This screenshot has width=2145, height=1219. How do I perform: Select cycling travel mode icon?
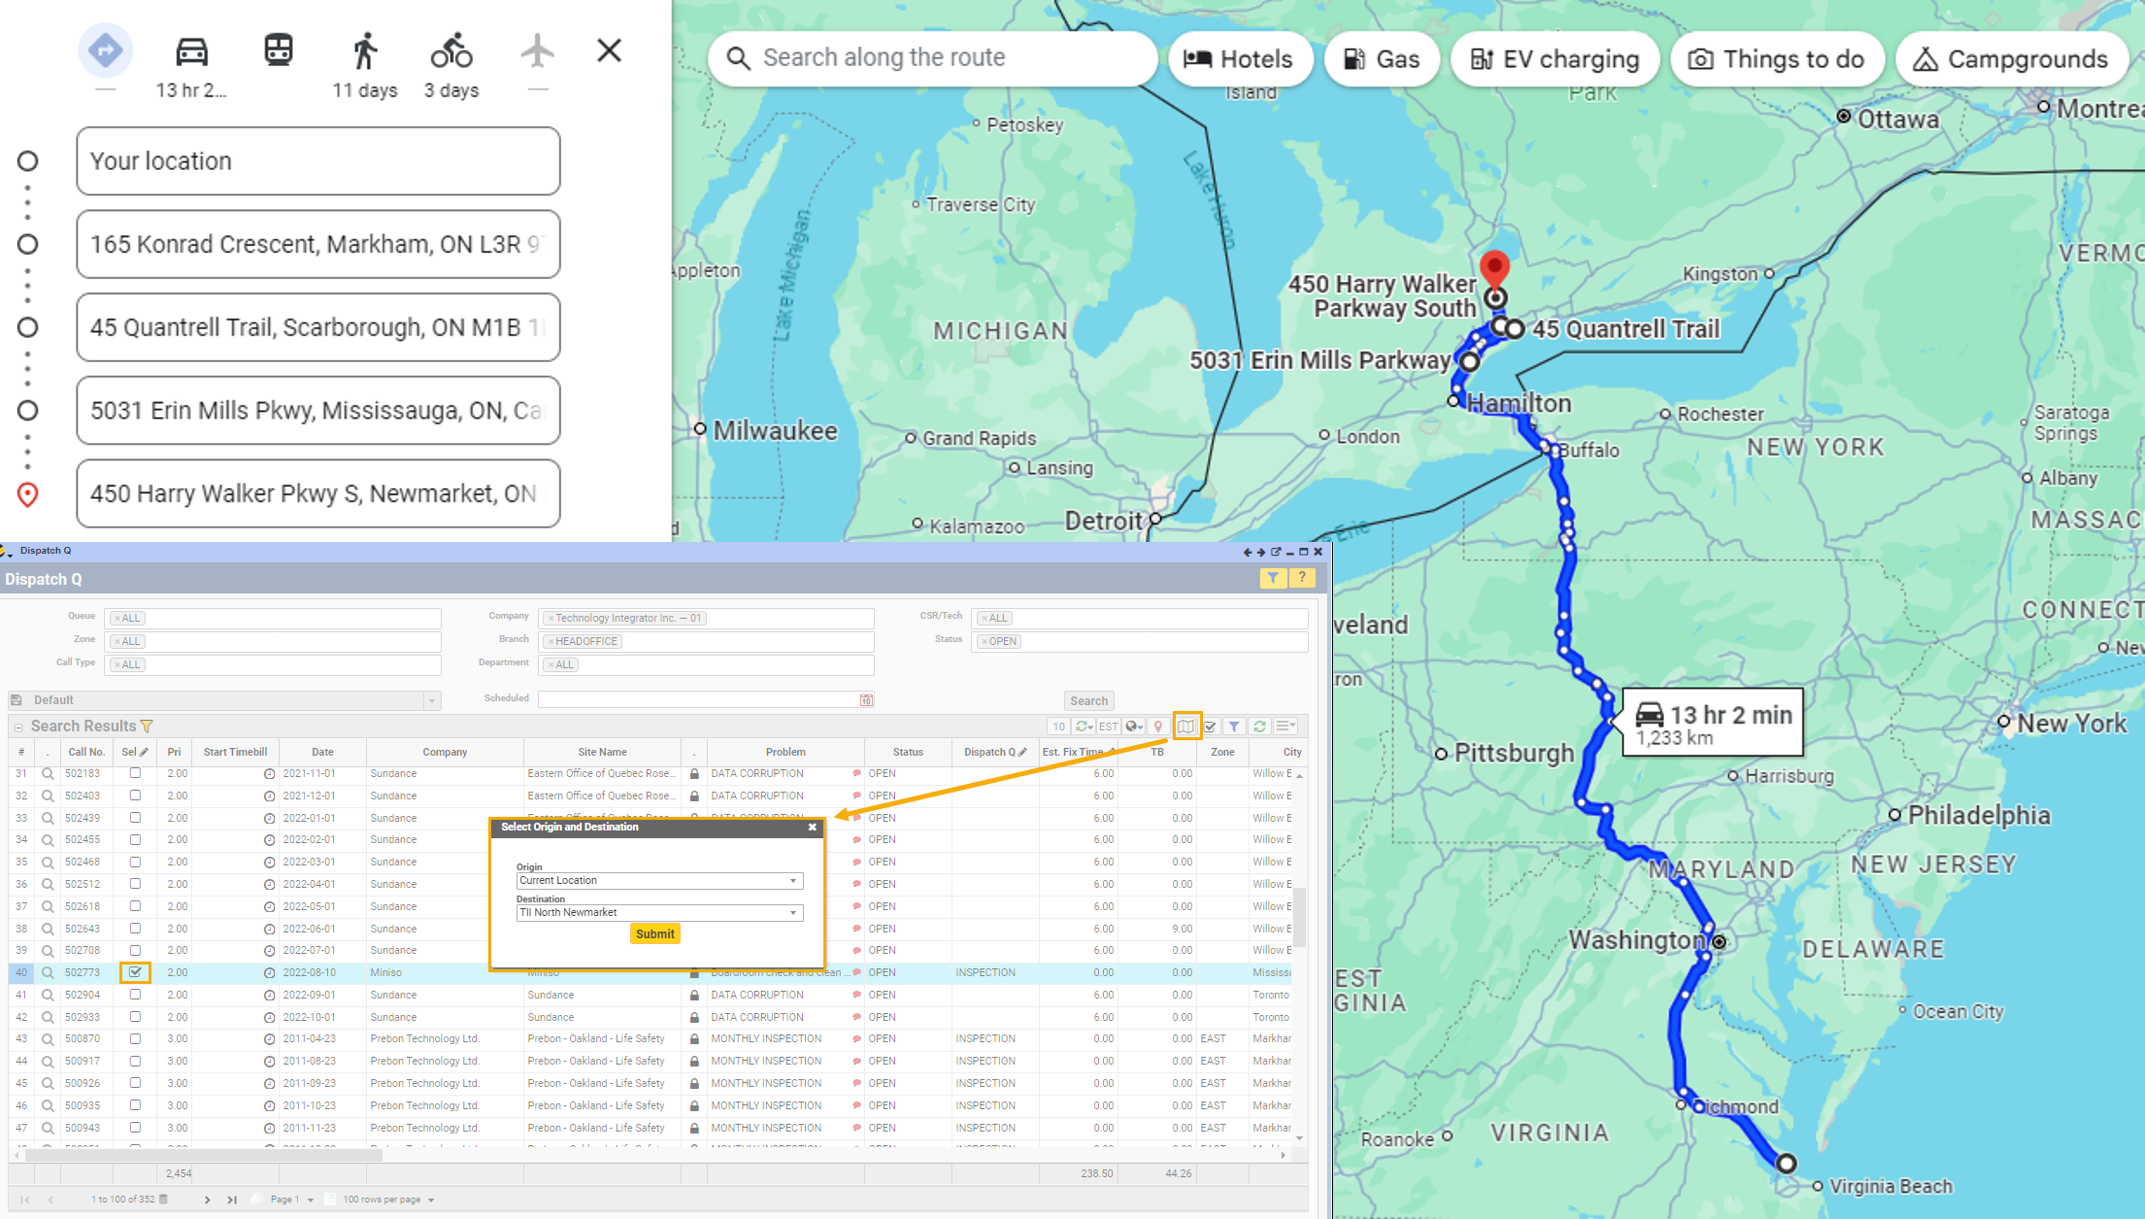pyautogui.click(x=451, y=51)
